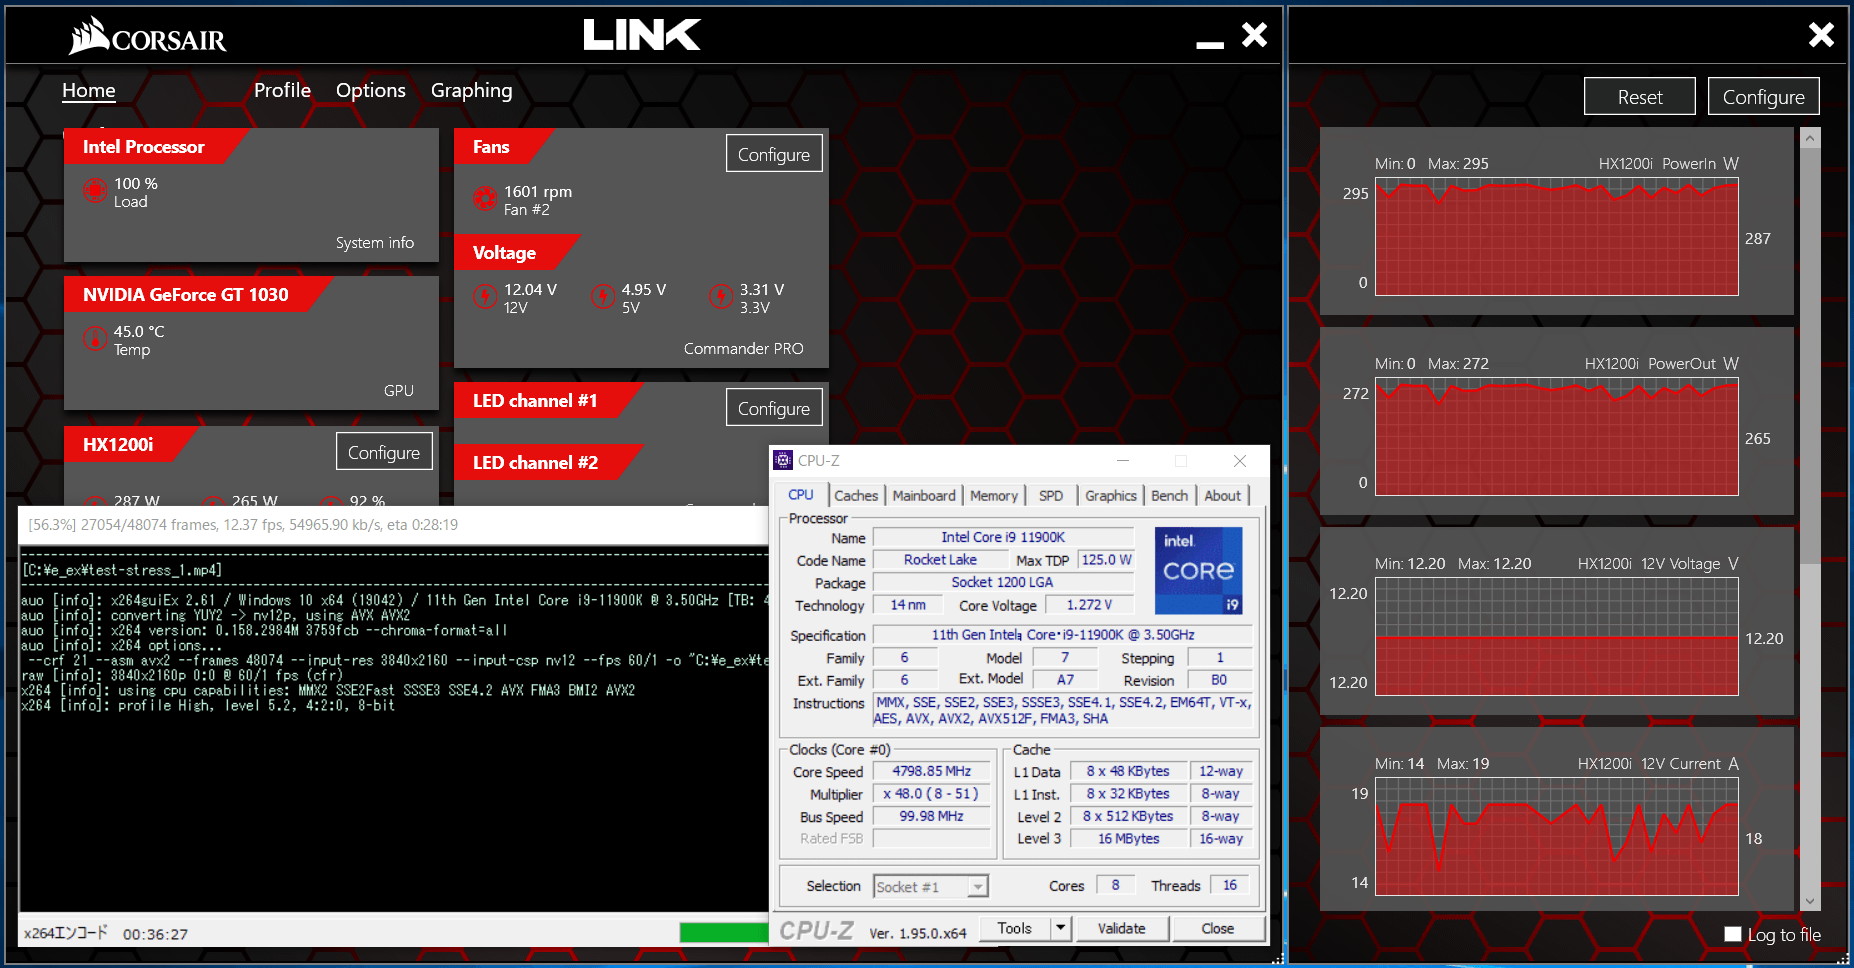Viewport: 1854px width, 968px height.
Task: Click the System info link
Action: (x=375, y=242)
